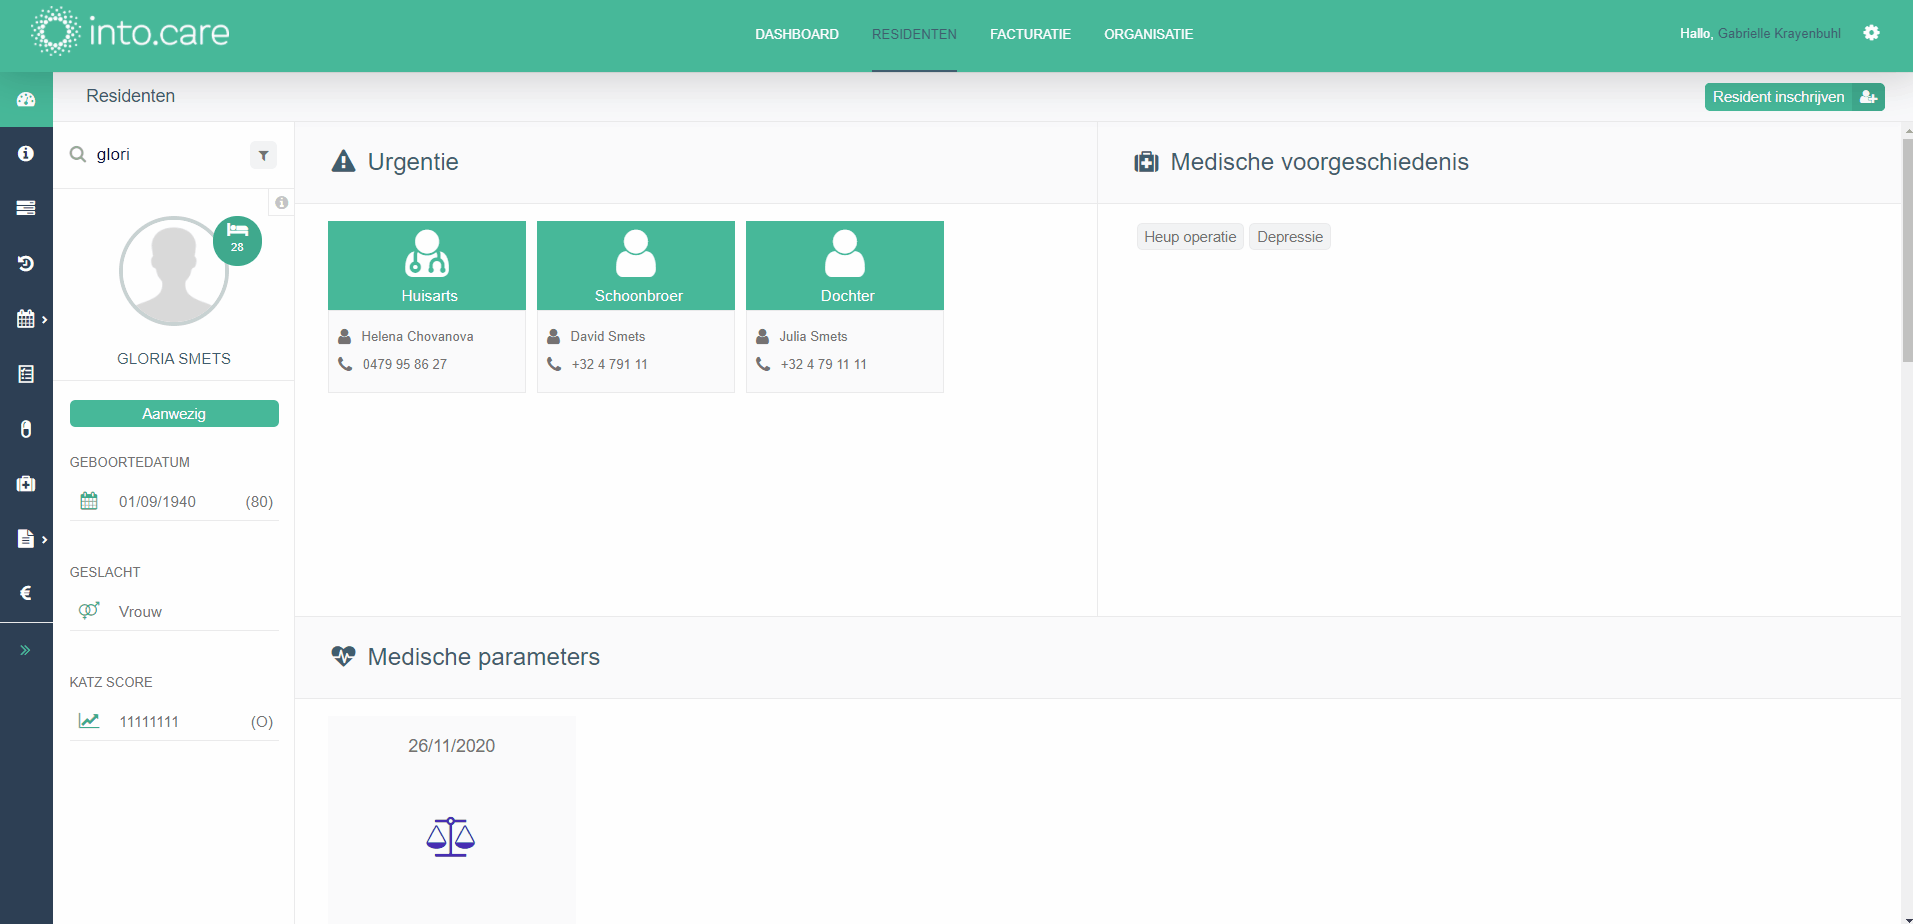Screen dimensions: 1913x924
Task: Open the document icon in sidebar
Action: coord(26,539)
